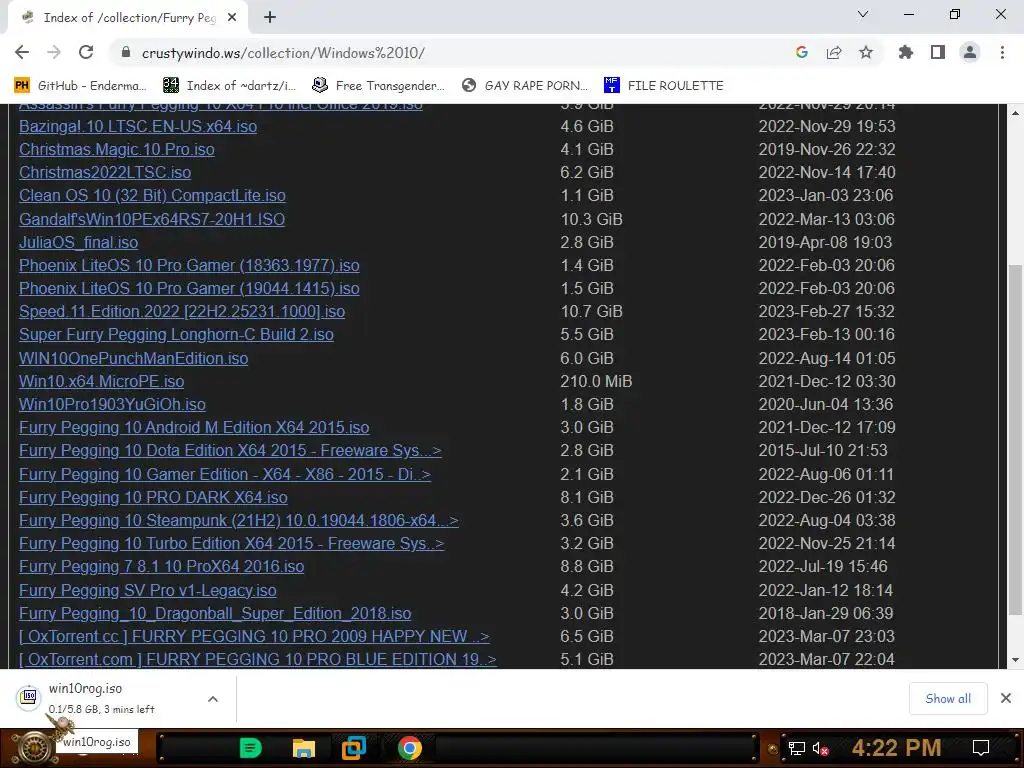
Task: Open the blue squares taskbar app
Action: (x=354, y=748)
